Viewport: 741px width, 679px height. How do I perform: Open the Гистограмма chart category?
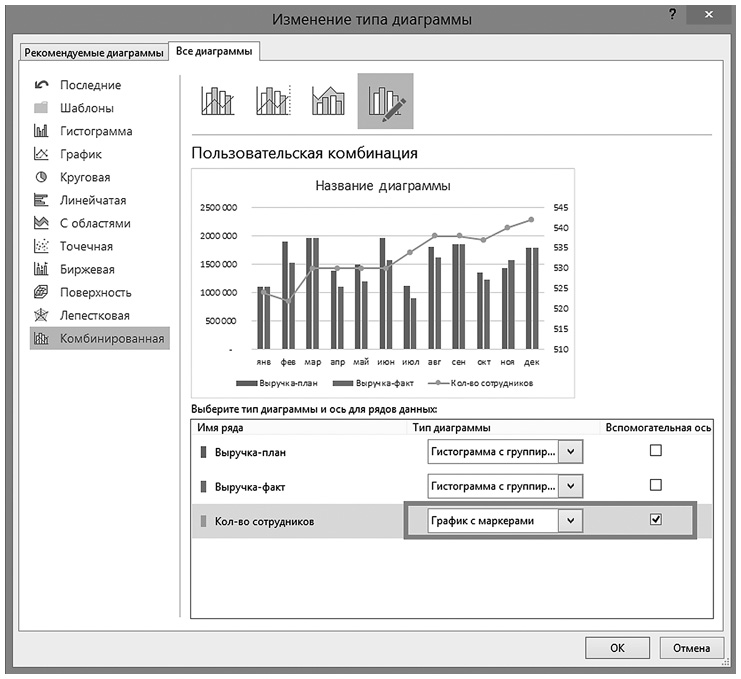click(x=95, y=131)
